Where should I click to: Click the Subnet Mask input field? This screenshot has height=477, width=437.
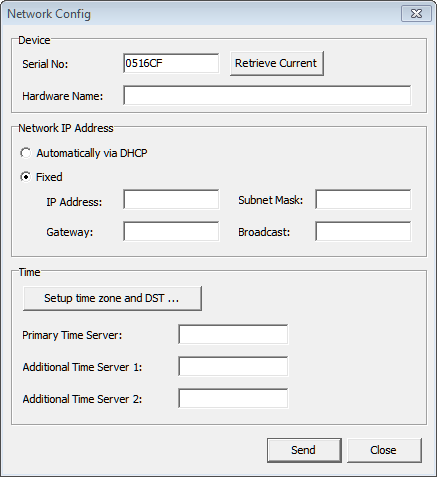pos(363,199)
